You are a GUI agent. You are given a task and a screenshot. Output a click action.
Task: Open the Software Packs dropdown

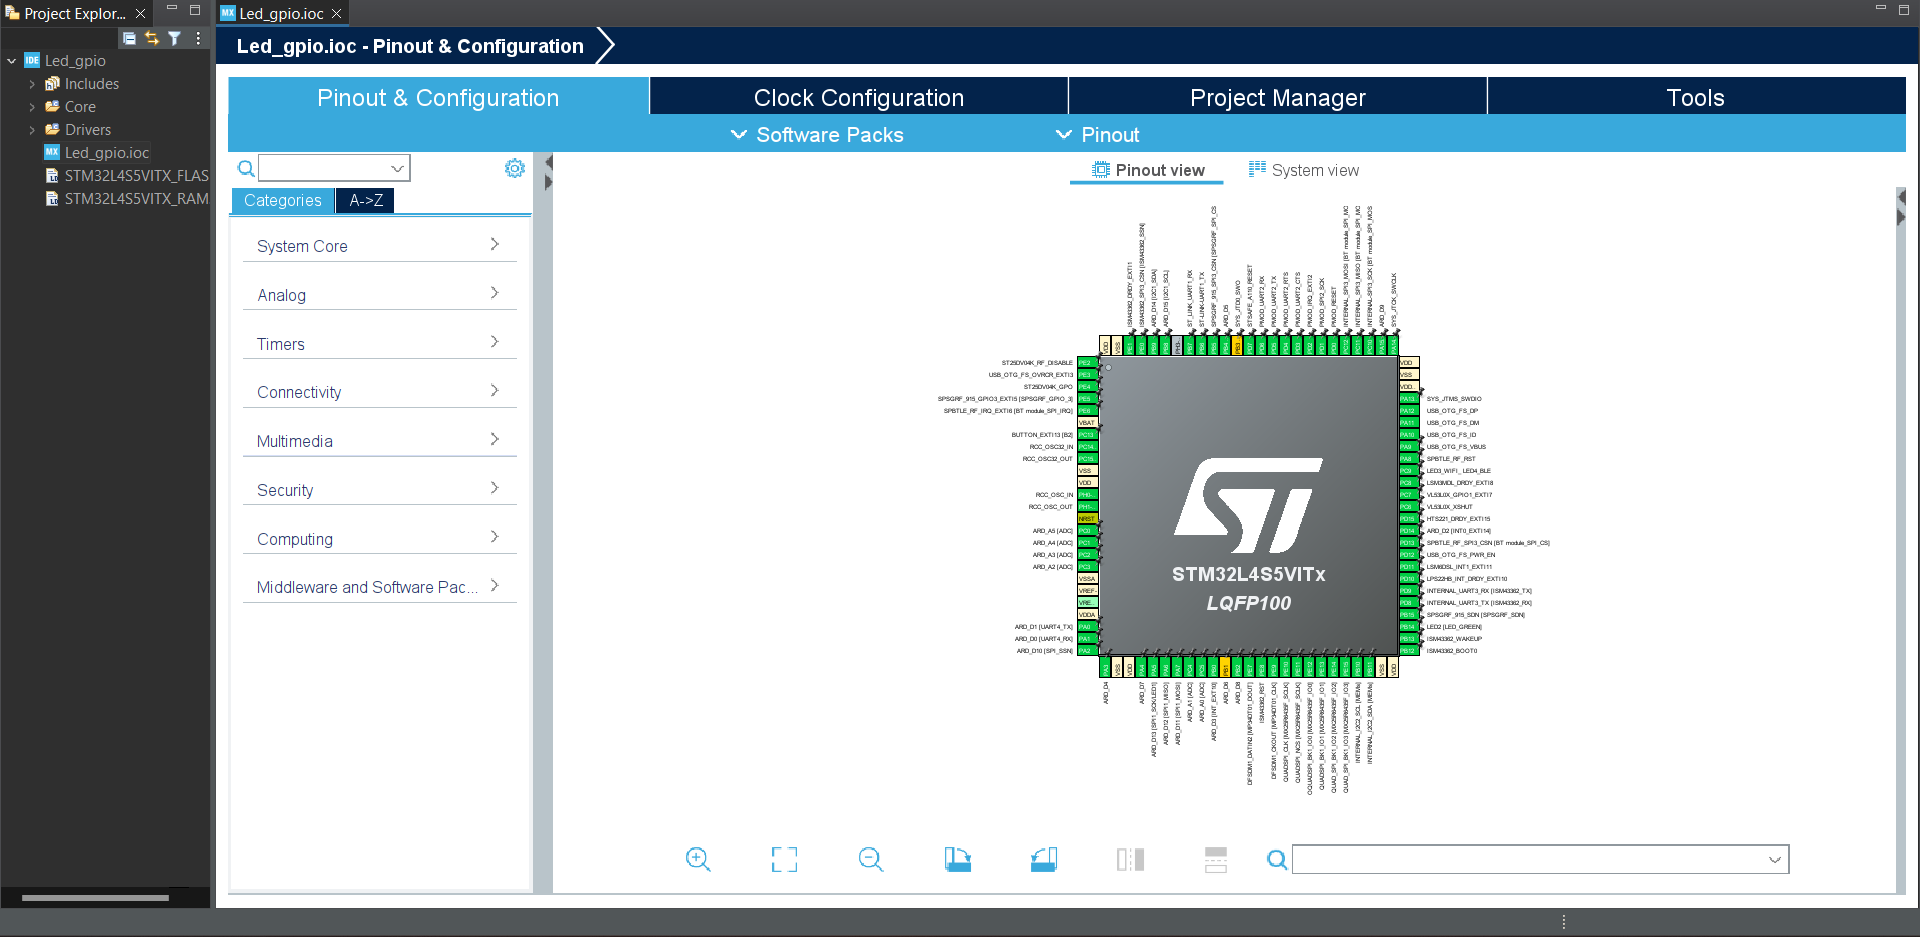[739, 134]
